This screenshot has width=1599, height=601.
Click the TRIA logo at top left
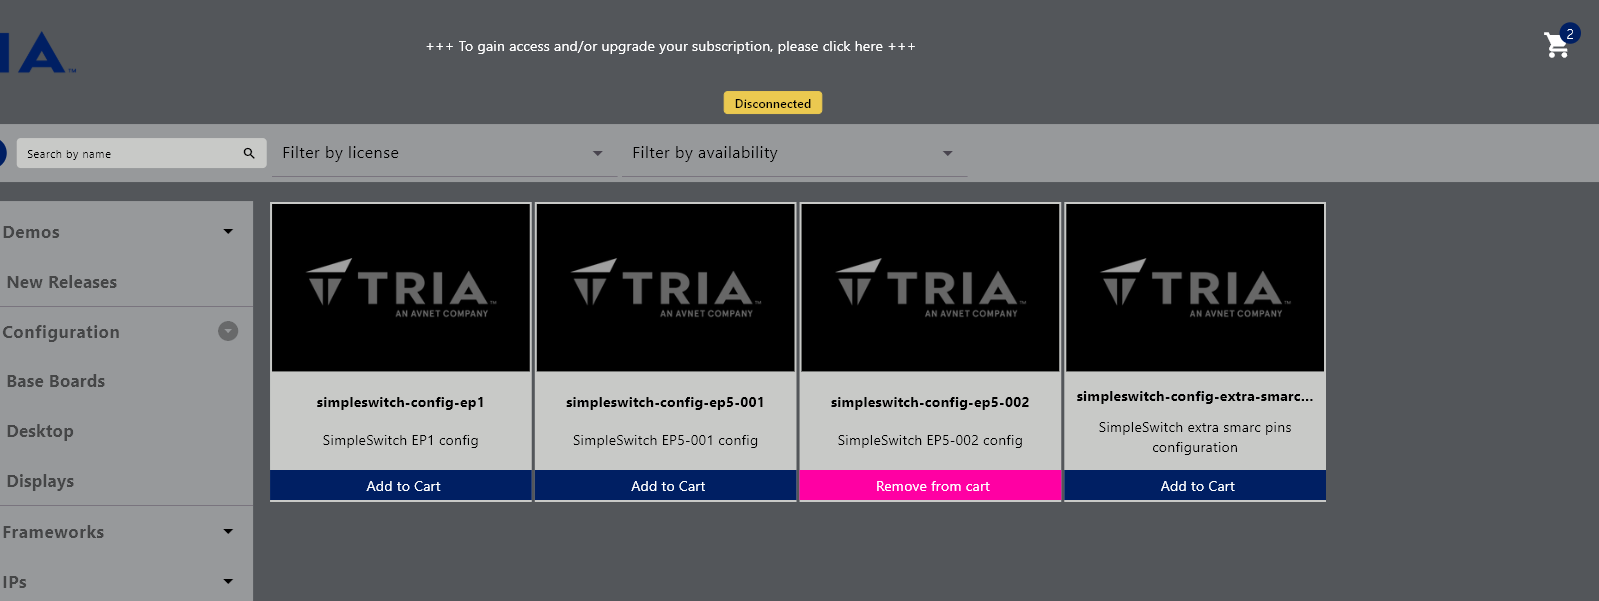37,53
